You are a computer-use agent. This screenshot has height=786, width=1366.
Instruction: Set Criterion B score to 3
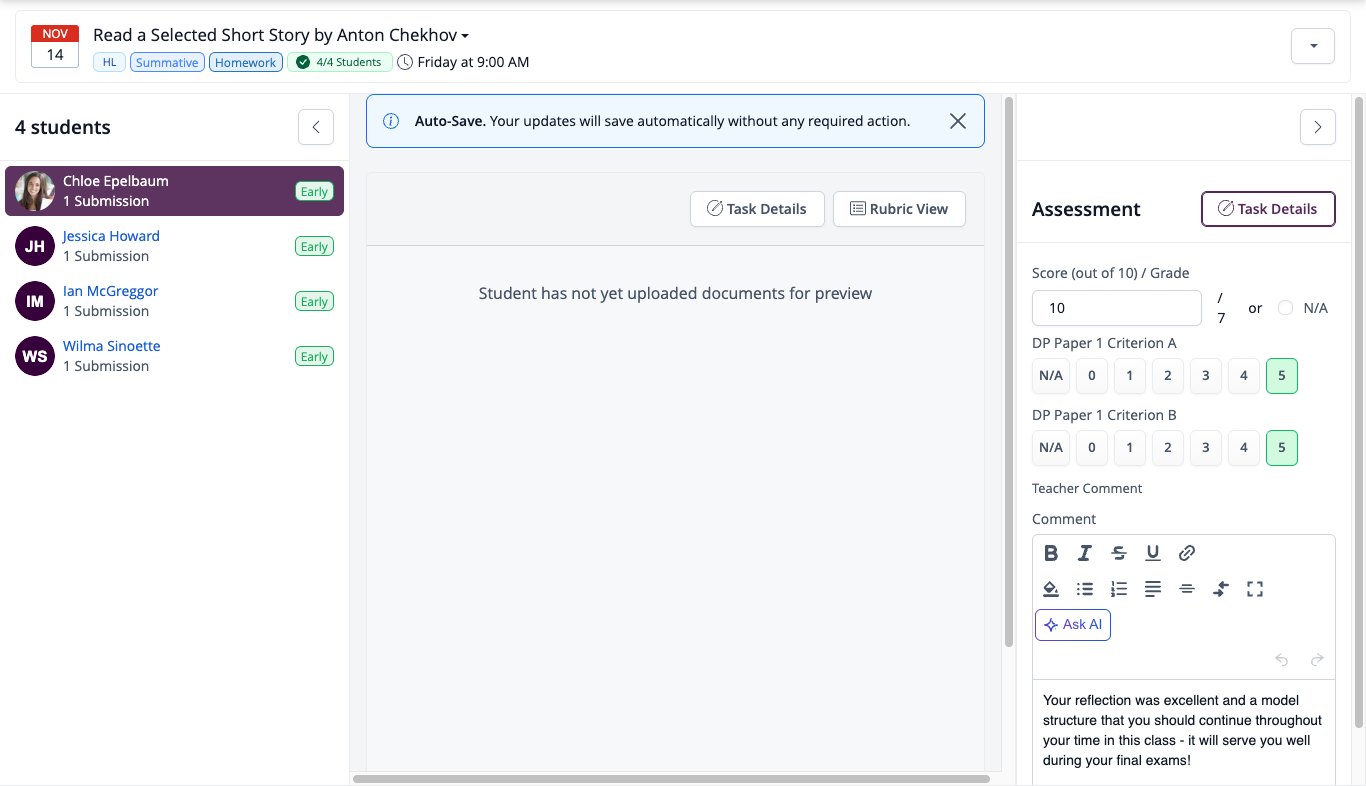tap(1206, 448)
